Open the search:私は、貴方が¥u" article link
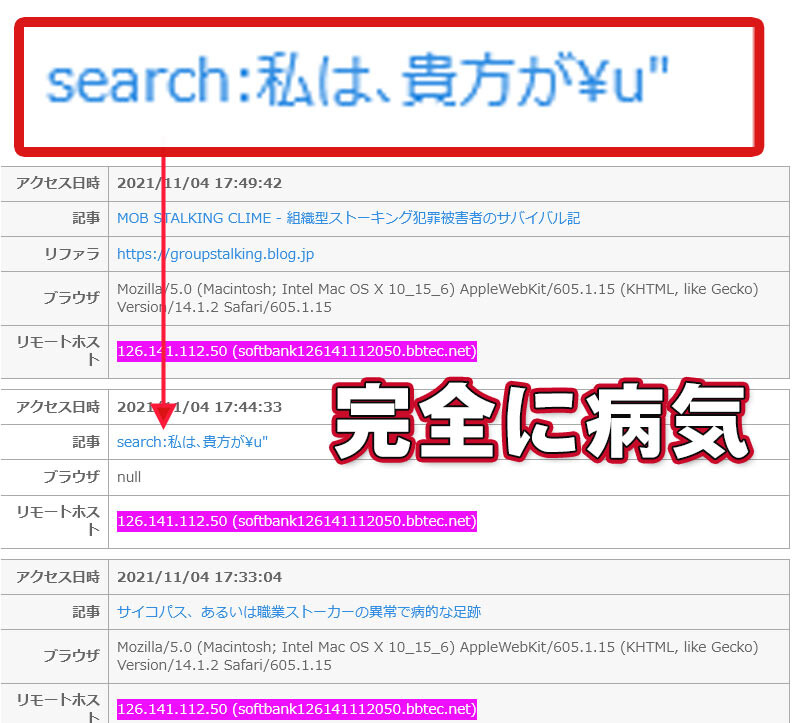Image resolution: width=793 pixels, height=723 pixels. [x=192, y=442]
